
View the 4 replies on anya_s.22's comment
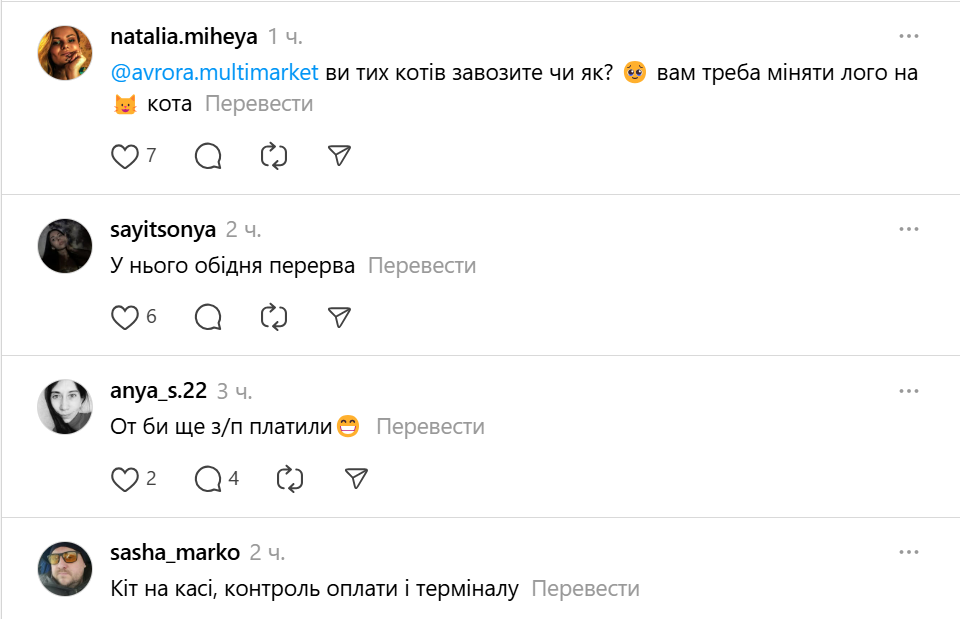coord(216,479)
